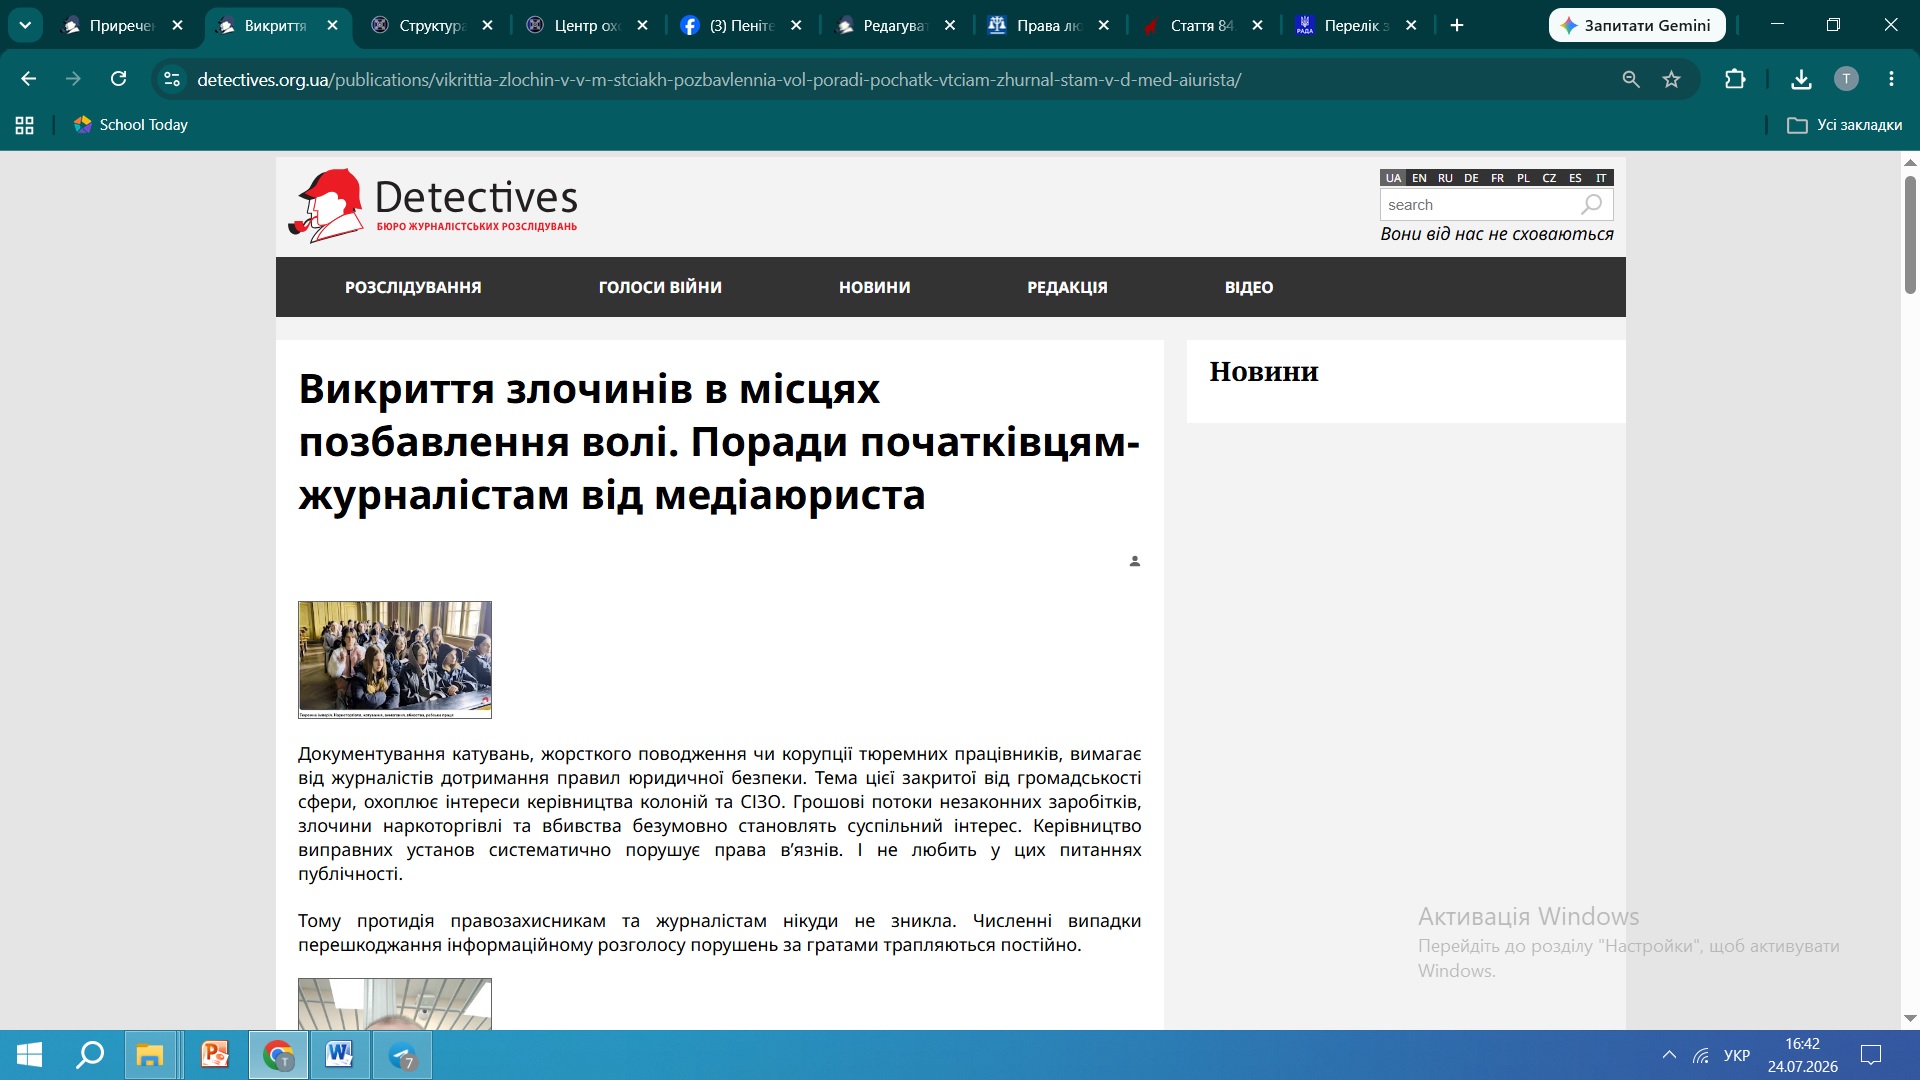This screenshot has height=1080, width=1920.
Task: Switch to the Перелік tab
Action: click(1356, 25)
